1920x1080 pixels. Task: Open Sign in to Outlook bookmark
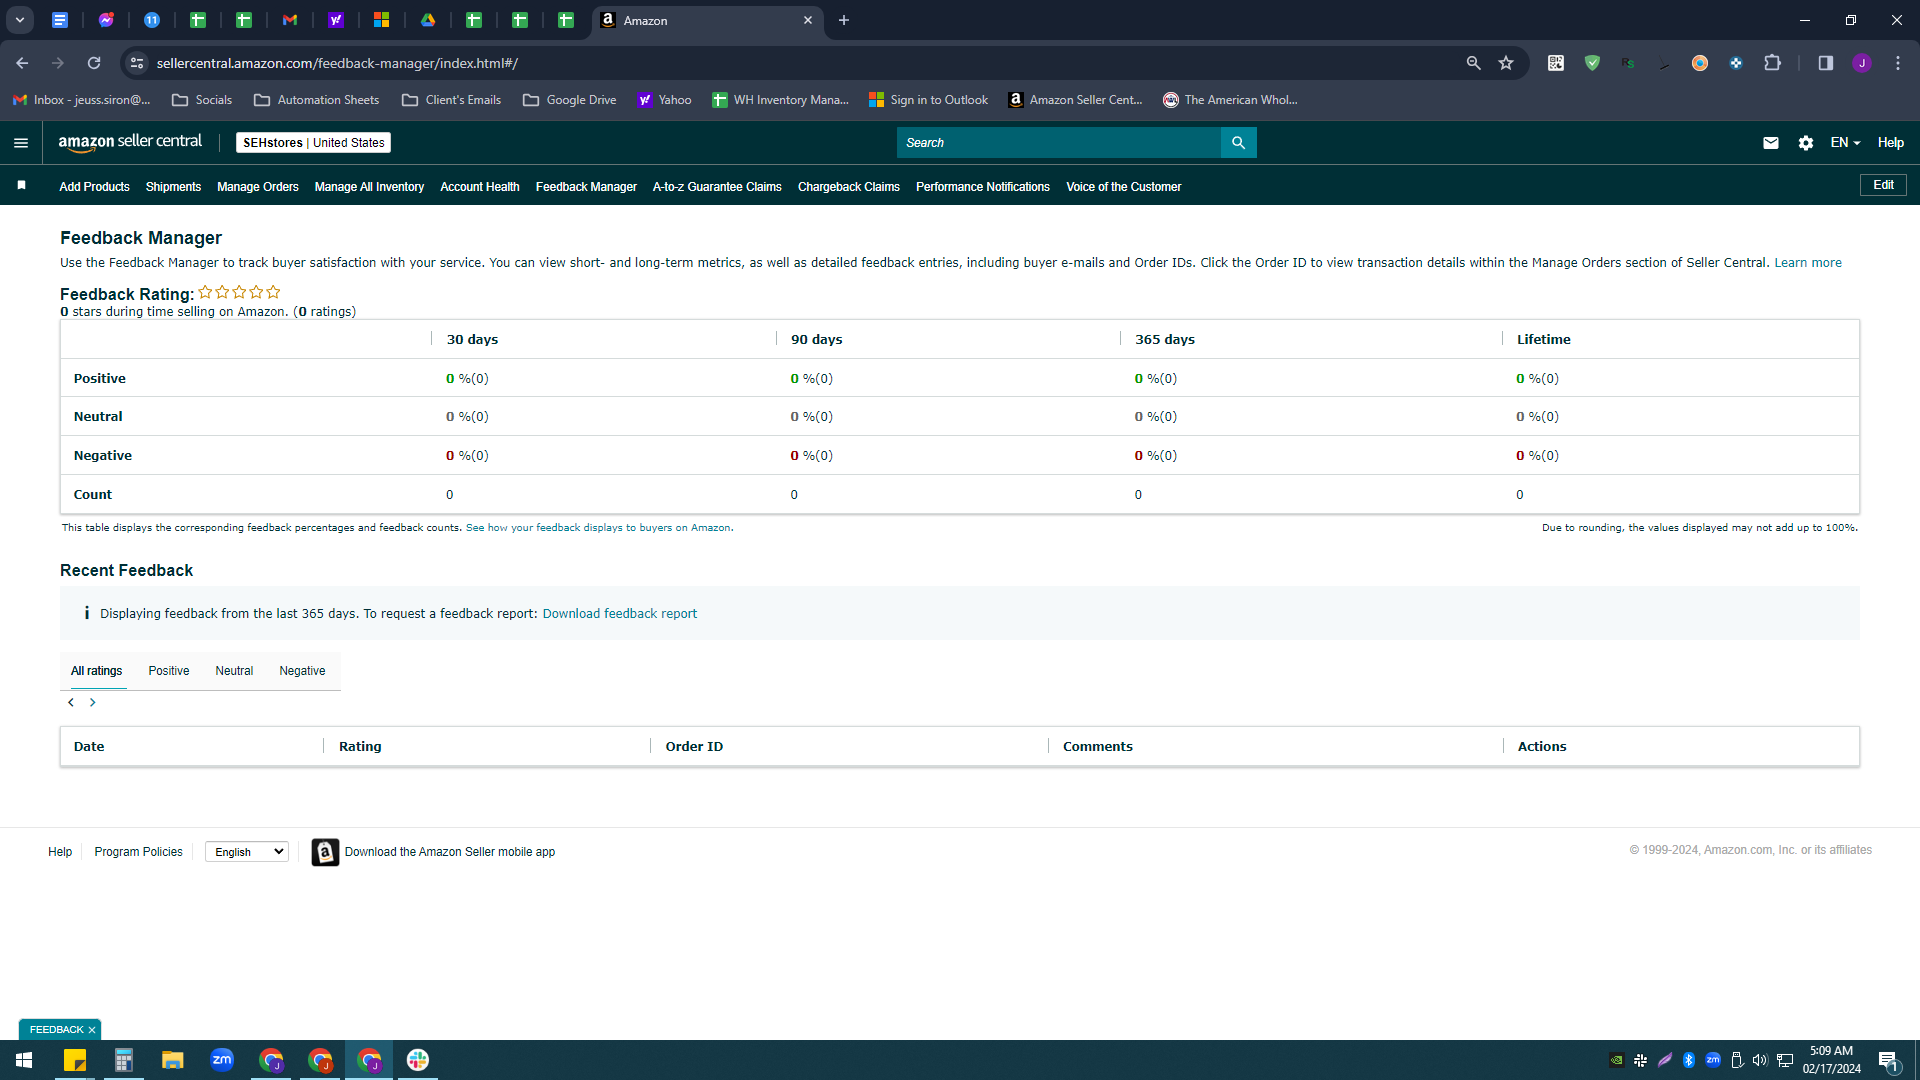pyautogui.click(x=928, y=100)
